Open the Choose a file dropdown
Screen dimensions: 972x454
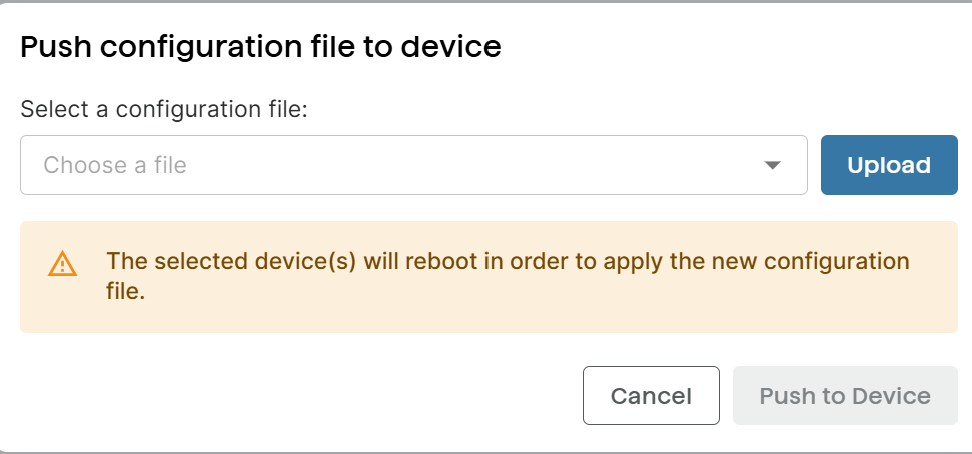413,165
